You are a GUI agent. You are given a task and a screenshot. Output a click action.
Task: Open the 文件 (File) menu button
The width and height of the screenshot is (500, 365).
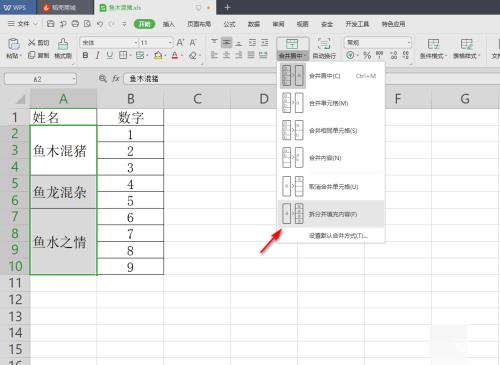pyautogui.click(x=22, y=24)
